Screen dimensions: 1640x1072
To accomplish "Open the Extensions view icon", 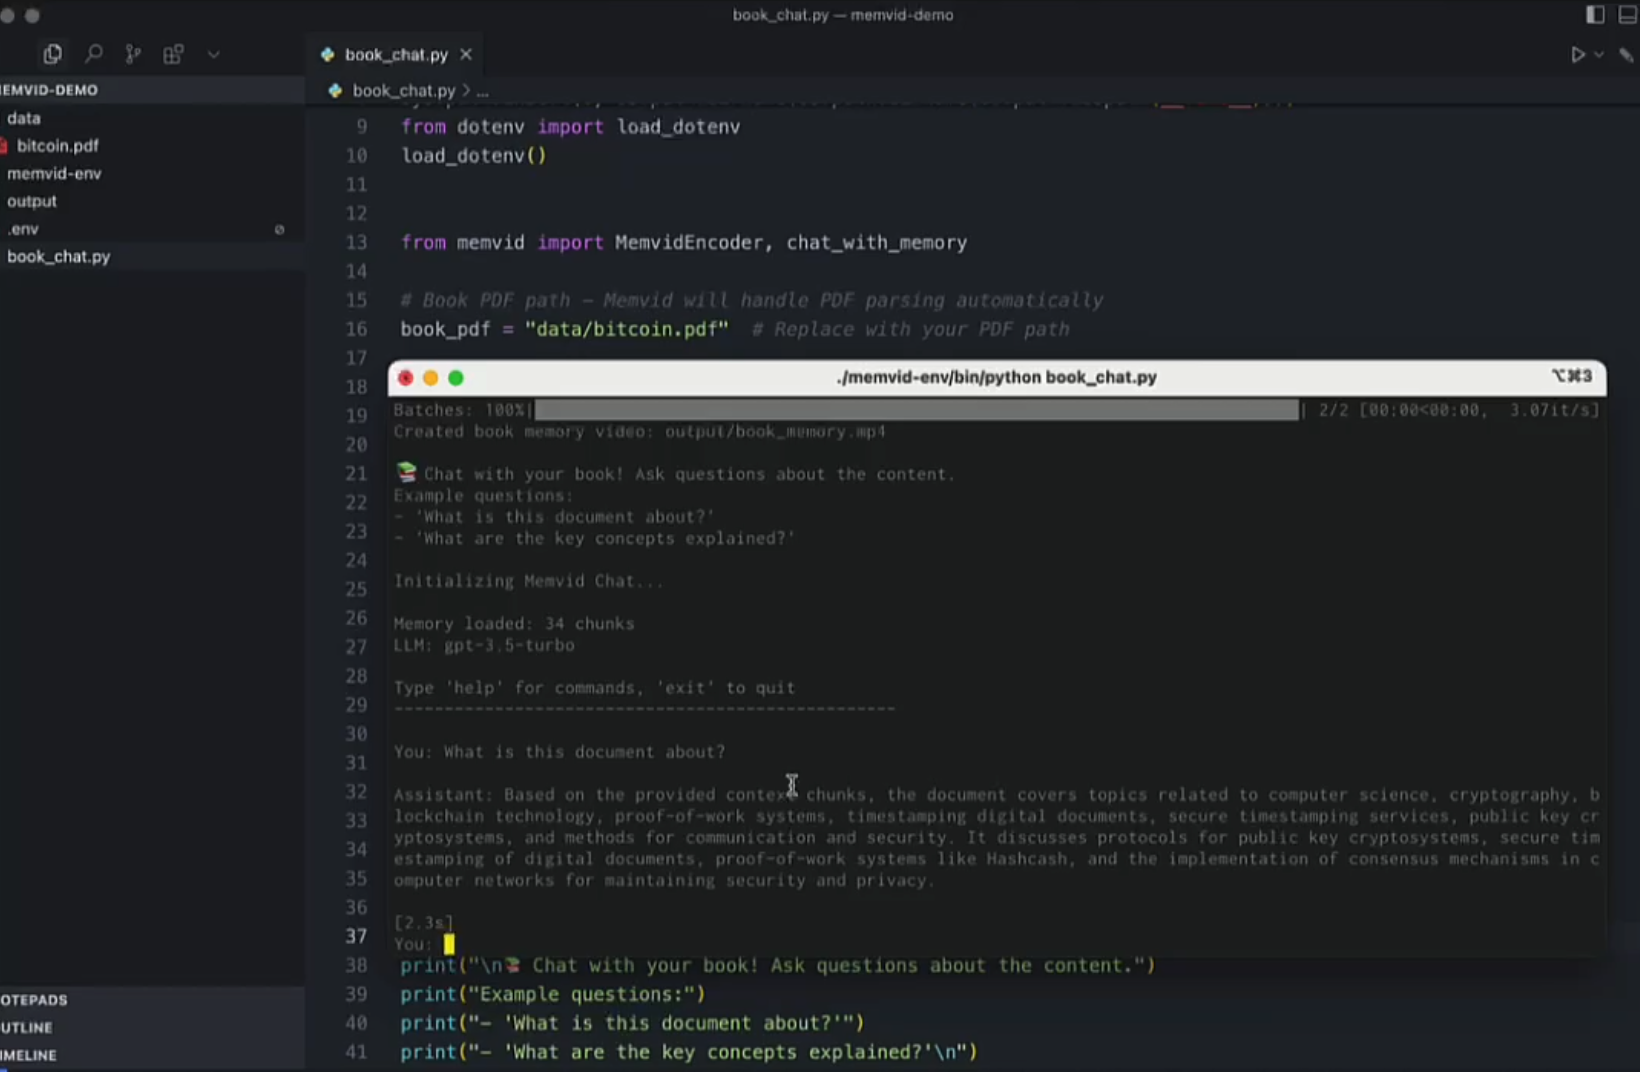I will coord(173,54).
